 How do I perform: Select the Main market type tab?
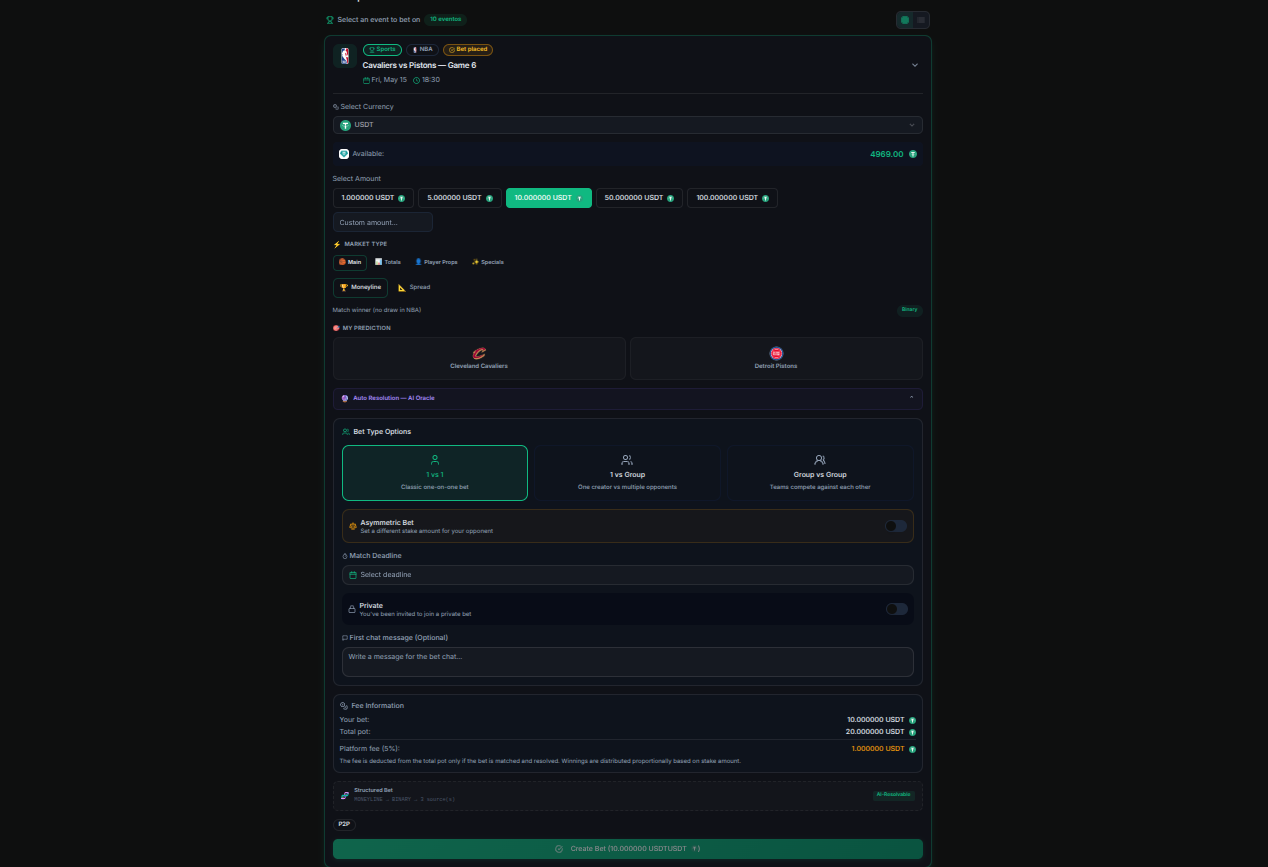350,262
